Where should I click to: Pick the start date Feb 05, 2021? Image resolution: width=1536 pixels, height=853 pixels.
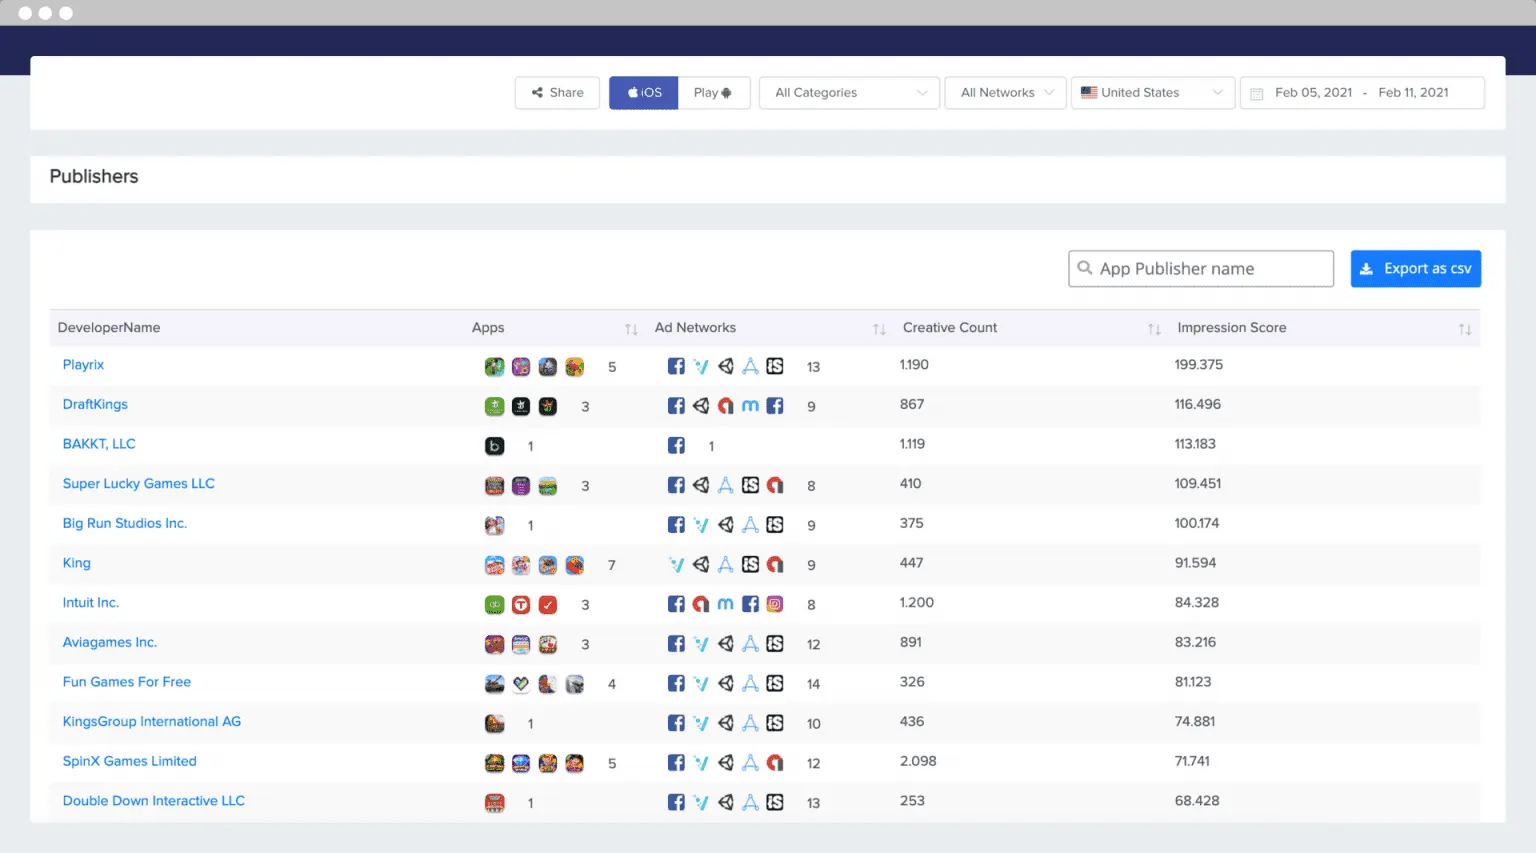click(x=1313, y=93)
